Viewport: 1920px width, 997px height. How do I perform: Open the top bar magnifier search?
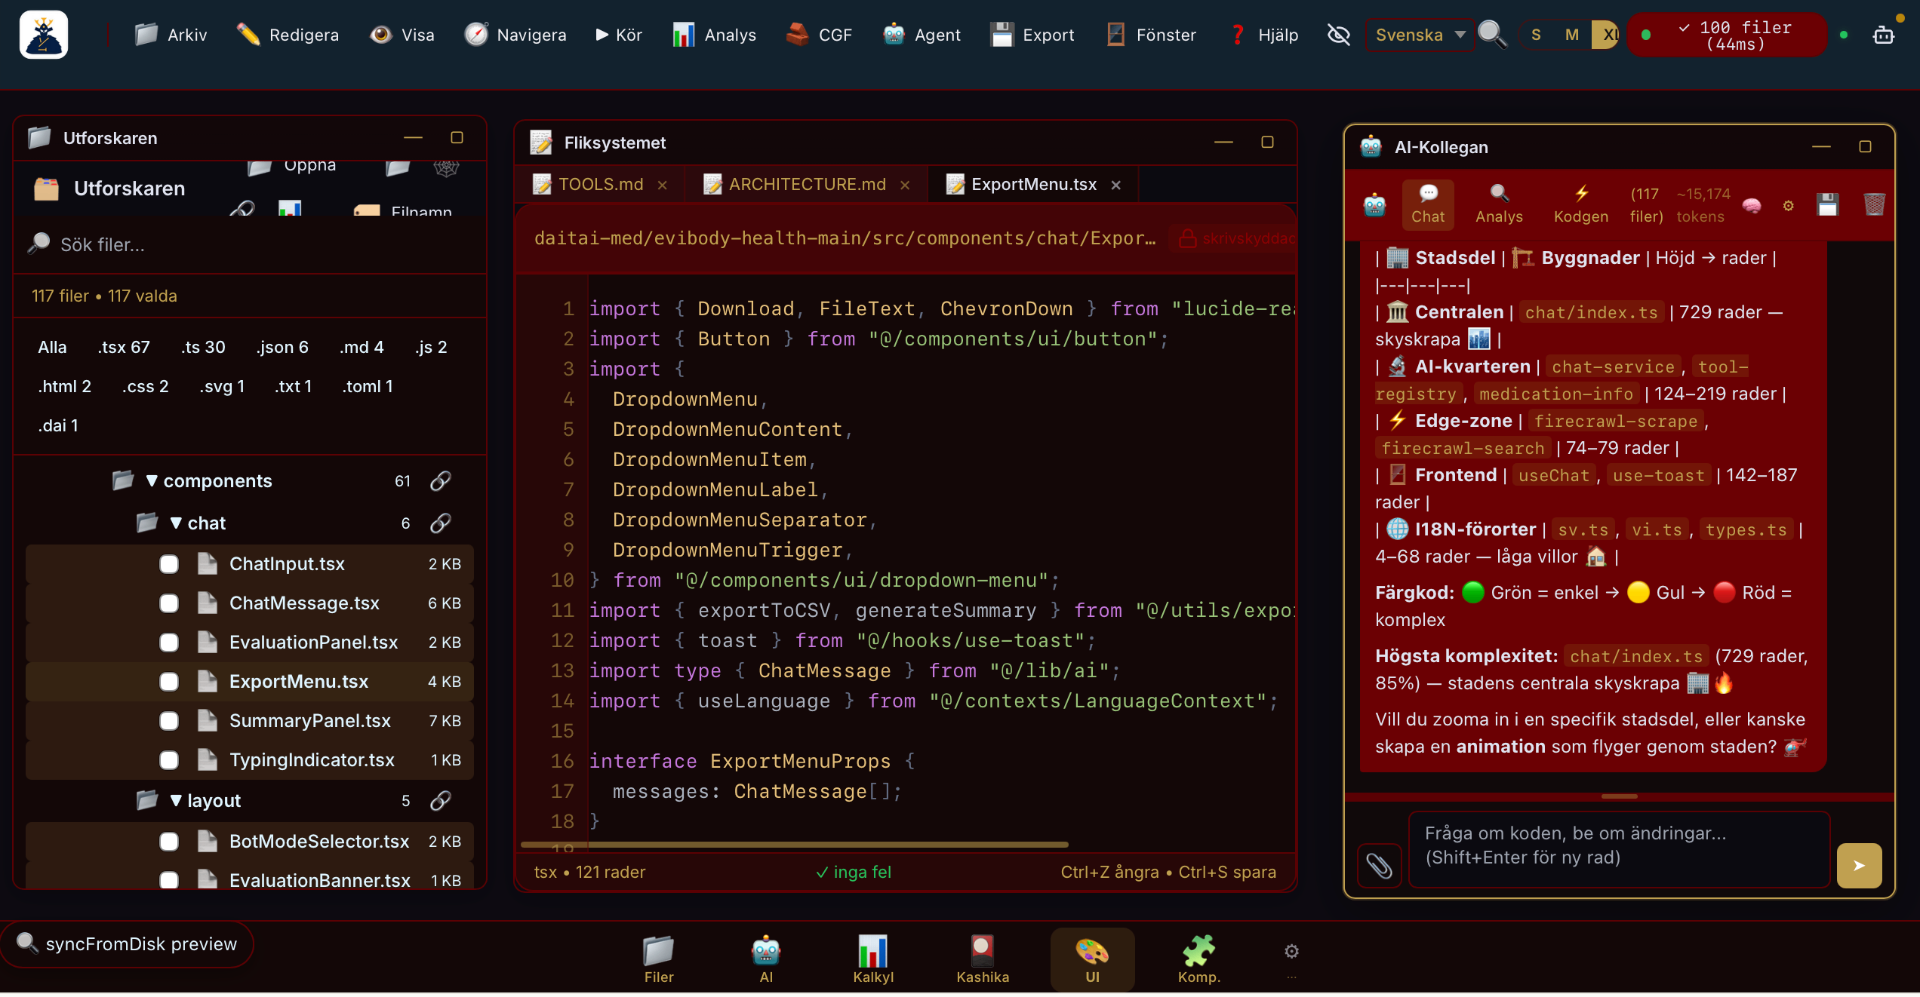click(x=1491, y=35)
